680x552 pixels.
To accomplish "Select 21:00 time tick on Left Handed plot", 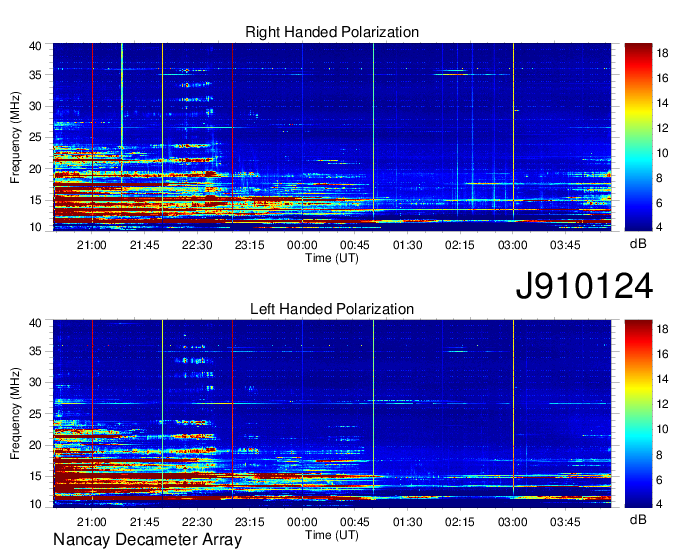I will tap(92, 522).
